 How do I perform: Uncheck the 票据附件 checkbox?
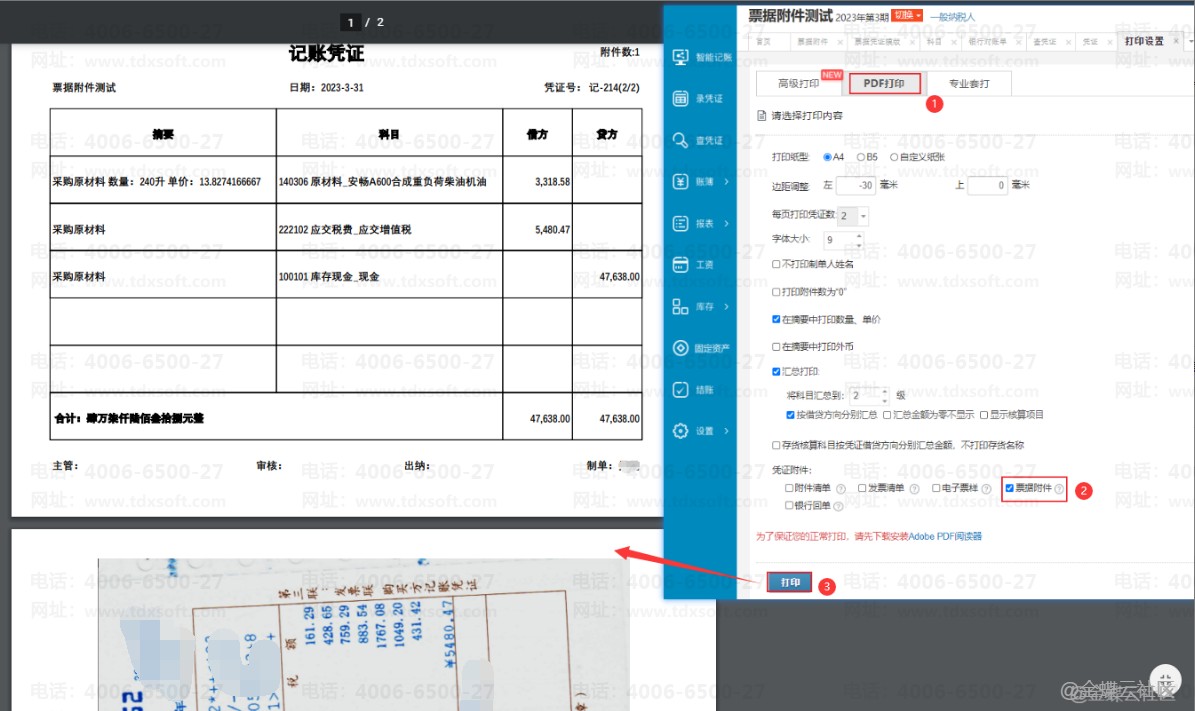[x=1010, y=488]
